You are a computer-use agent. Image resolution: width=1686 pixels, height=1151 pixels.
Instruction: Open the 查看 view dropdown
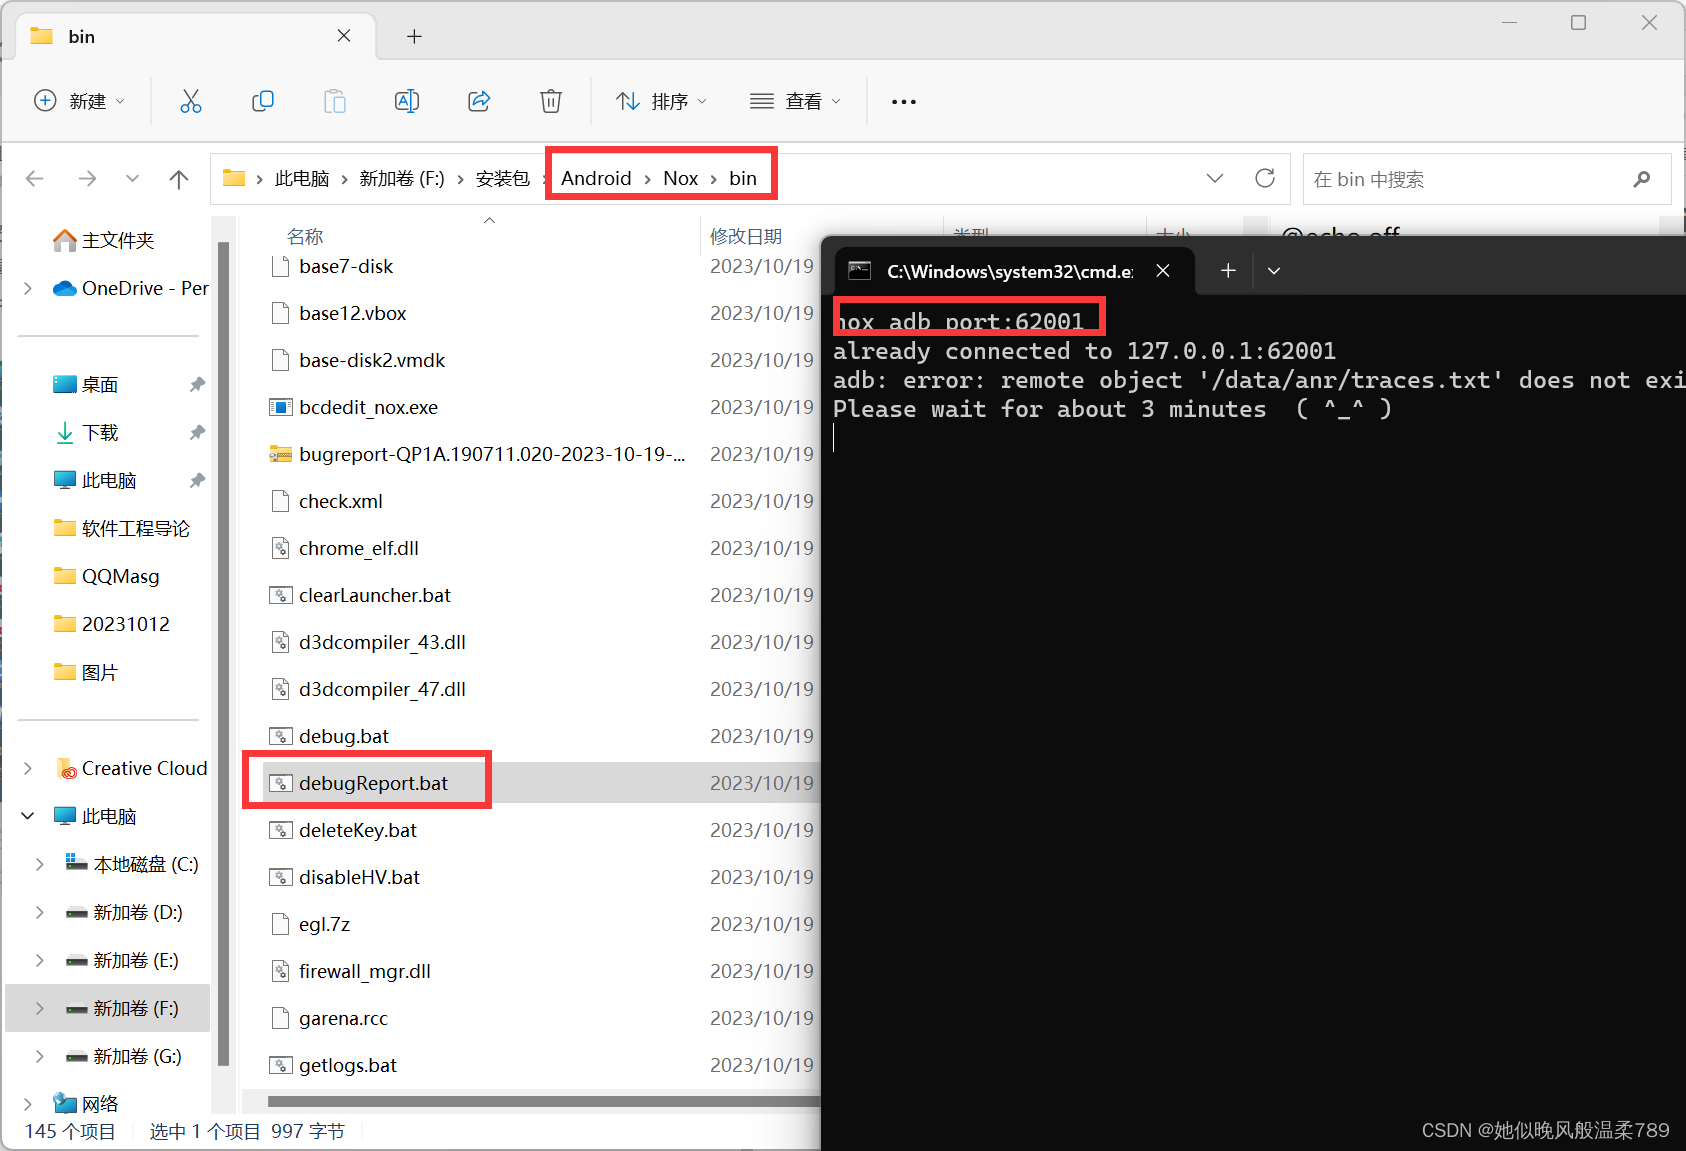(x=795, y=101)
